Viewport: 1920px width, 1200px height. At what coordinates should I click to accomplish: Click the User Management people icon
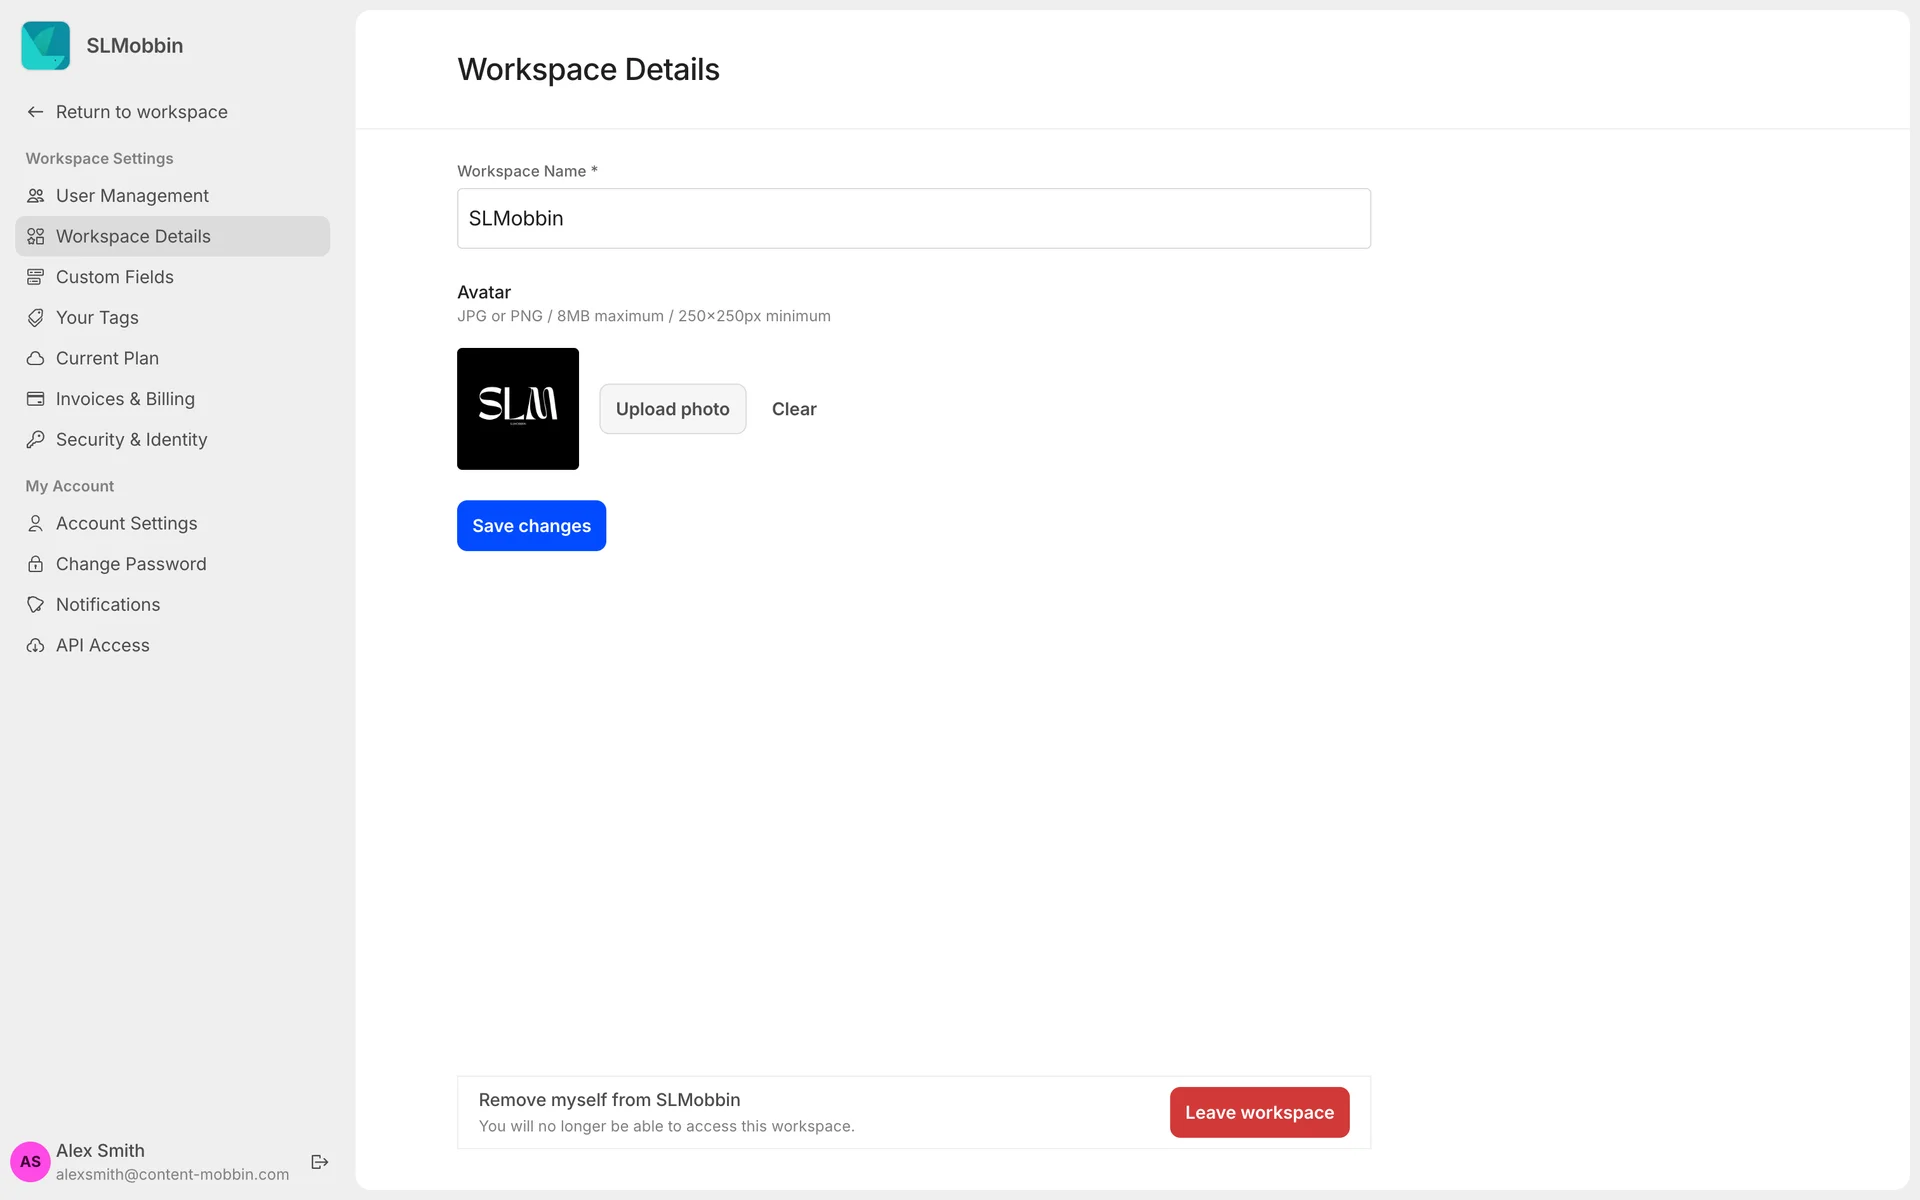point(35,196)
